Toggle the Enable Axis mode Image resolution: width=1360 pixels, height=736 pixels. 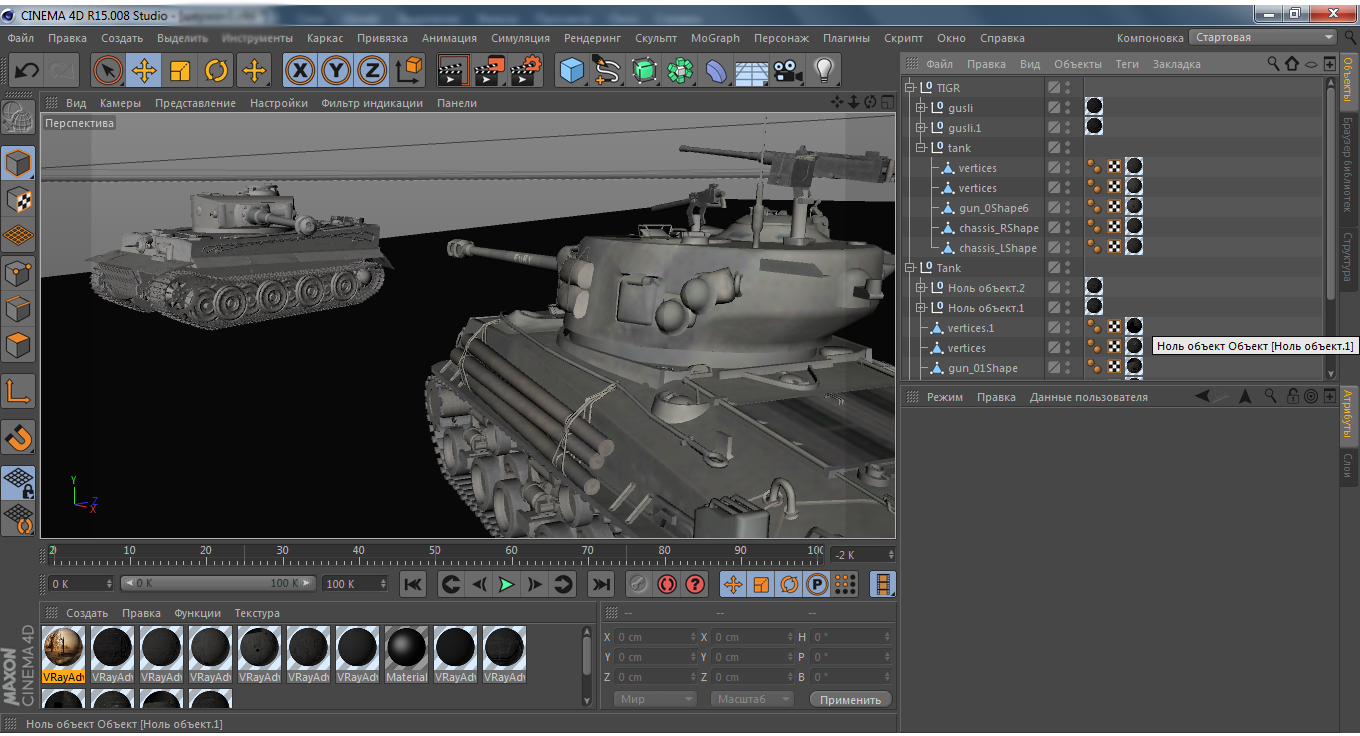[19, 391]
